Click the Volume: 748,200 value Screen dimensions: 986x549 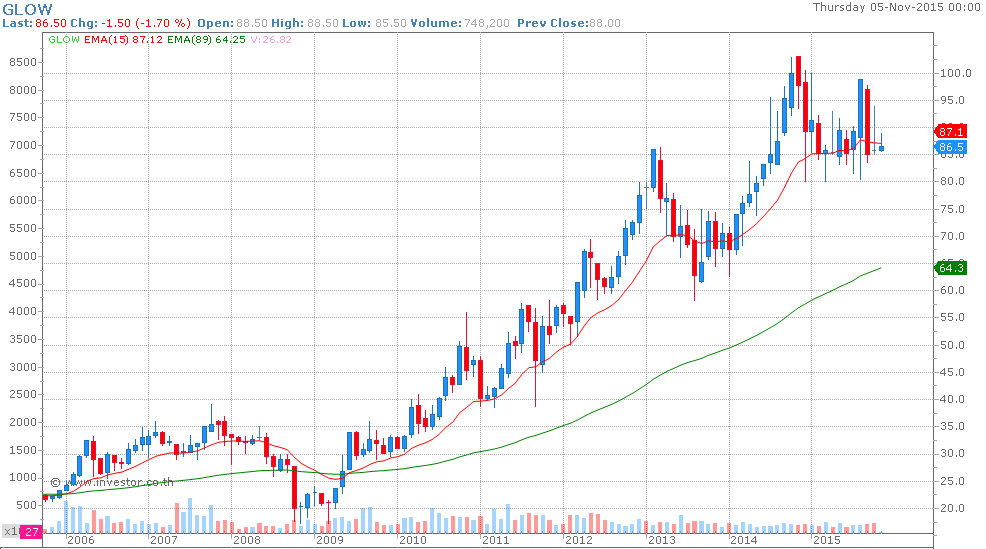point(460,23)
